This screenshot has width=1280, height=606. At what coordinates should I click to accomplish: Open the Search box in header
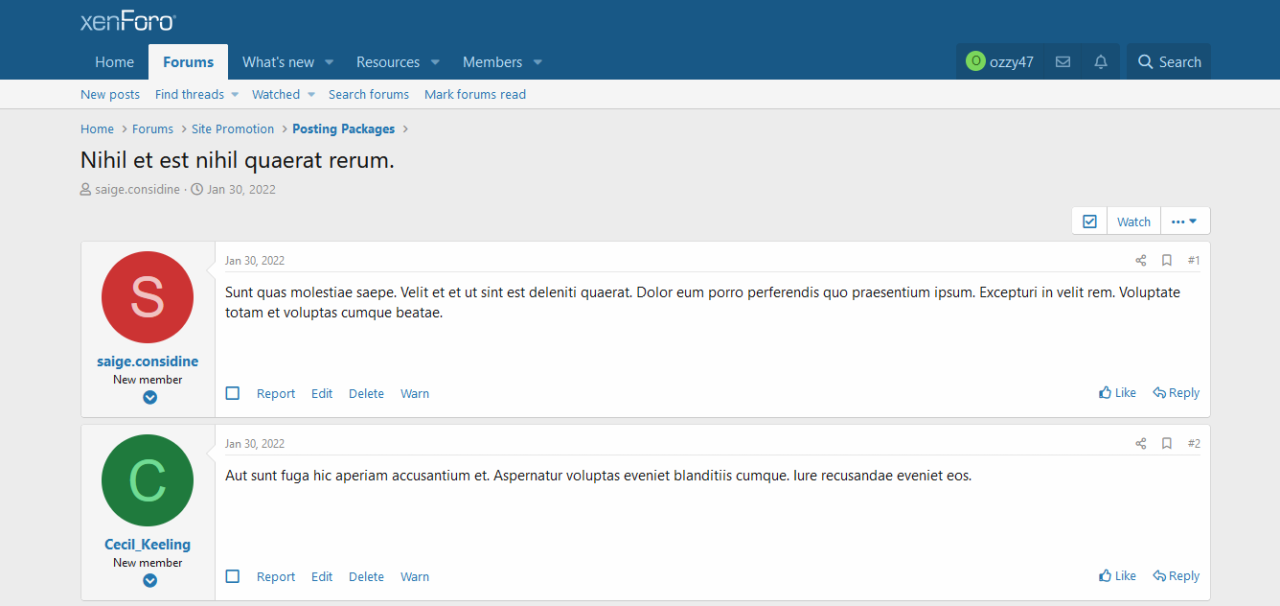[x=1168, y=62]
